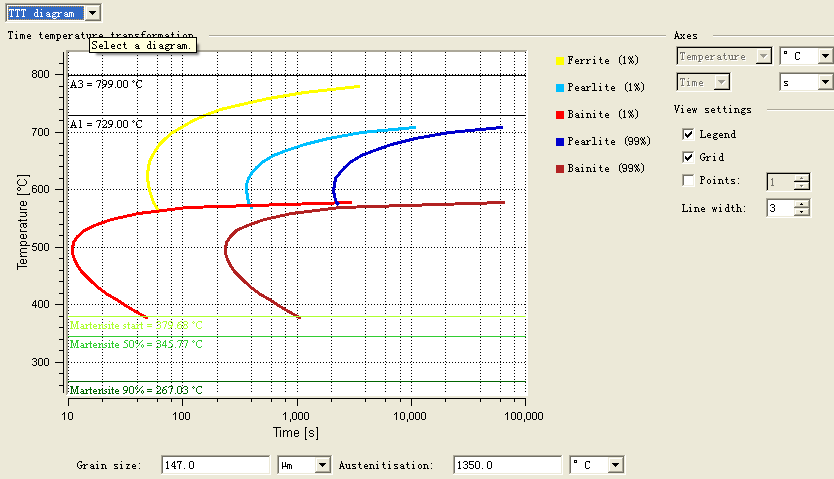This screenshot has height=479, width=834.
Task: Click the light blue Pearlite (1%) legend swatch
Action: [x=560, y=88]
